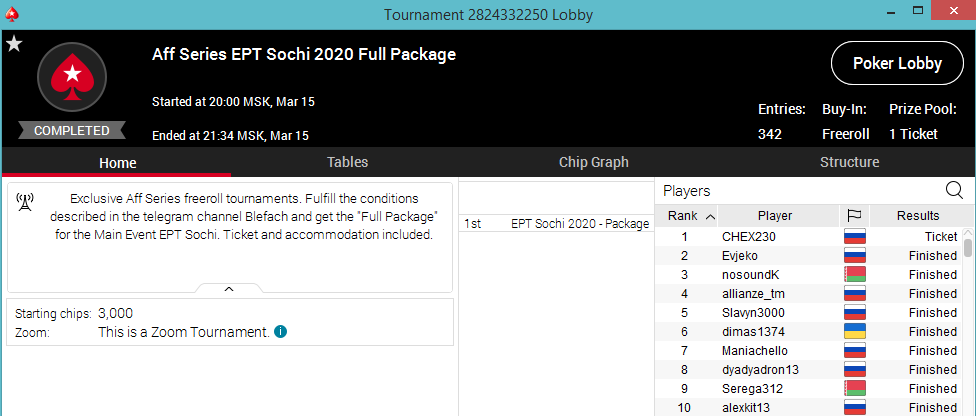976x416 pixels.
Task: Switch to the Structure tab
Action: click(x=849, y=162)
